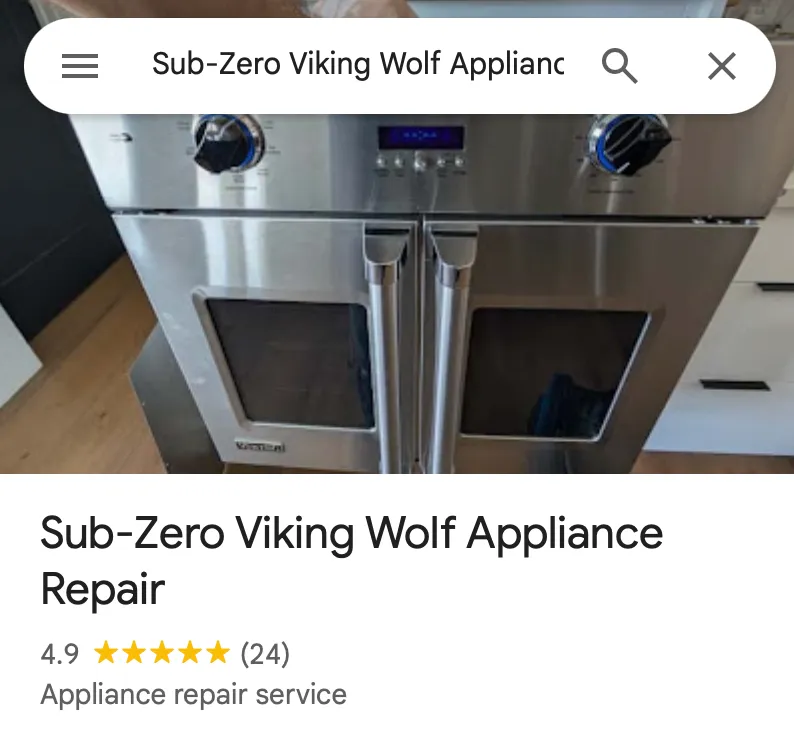Click the first yellow rating star
This screenshot has width=794, height=744.
tap(106, 652)
